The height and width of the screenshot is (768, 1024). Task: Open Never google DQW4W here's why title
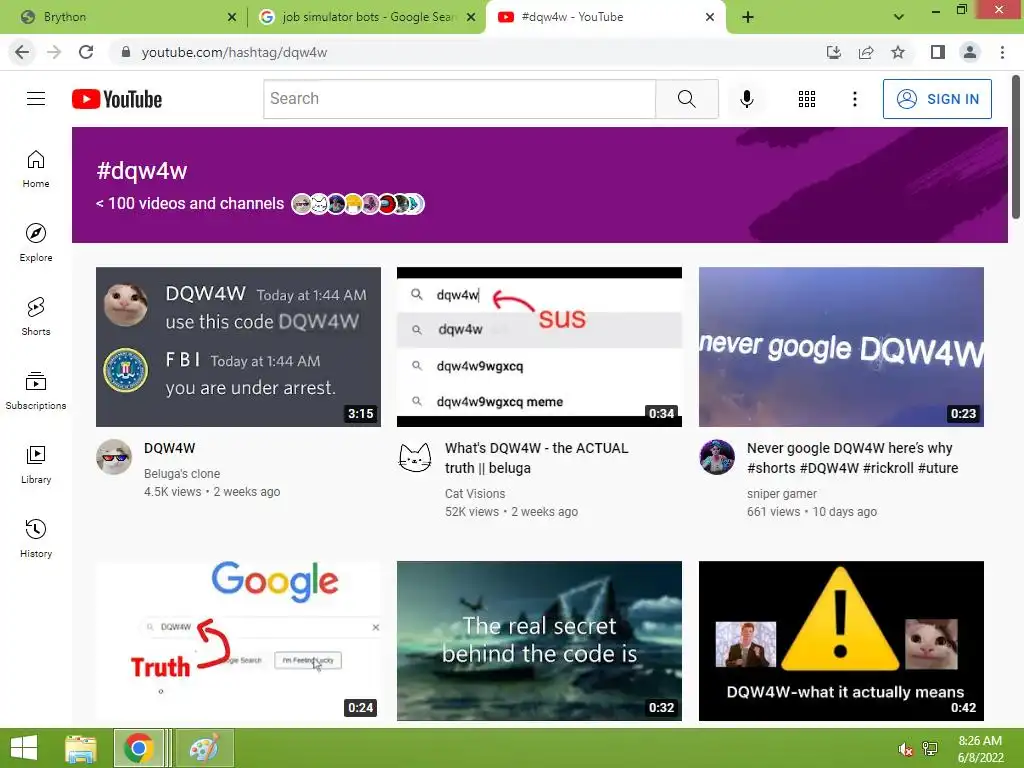coord(852,458)
